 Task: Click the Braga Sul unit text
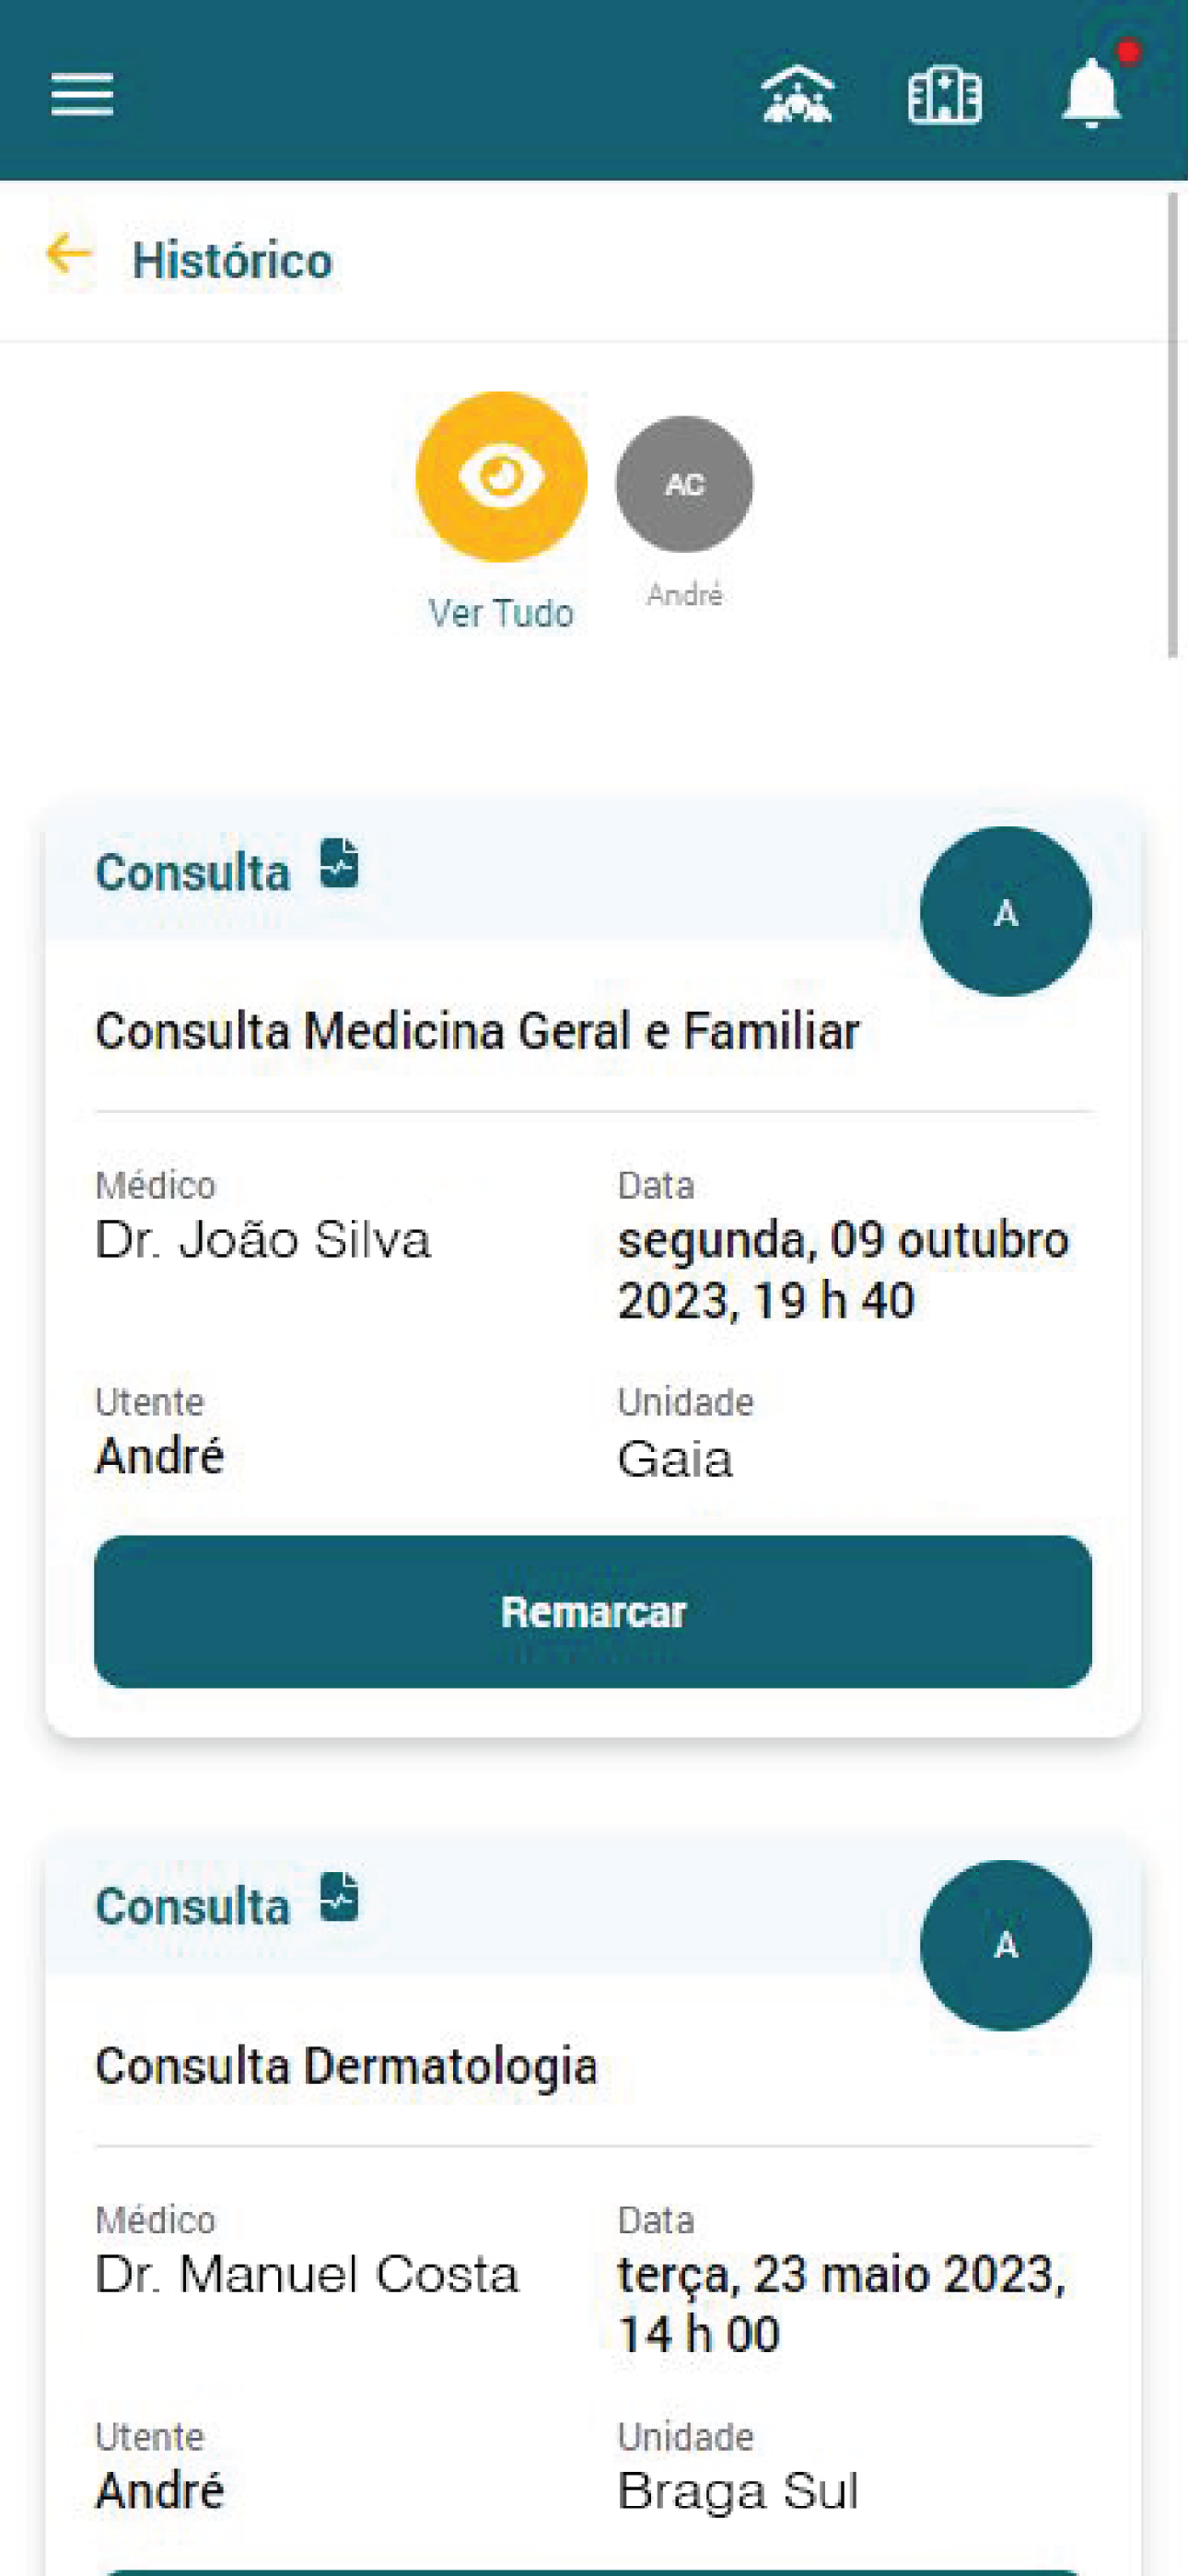[738, 2490]
